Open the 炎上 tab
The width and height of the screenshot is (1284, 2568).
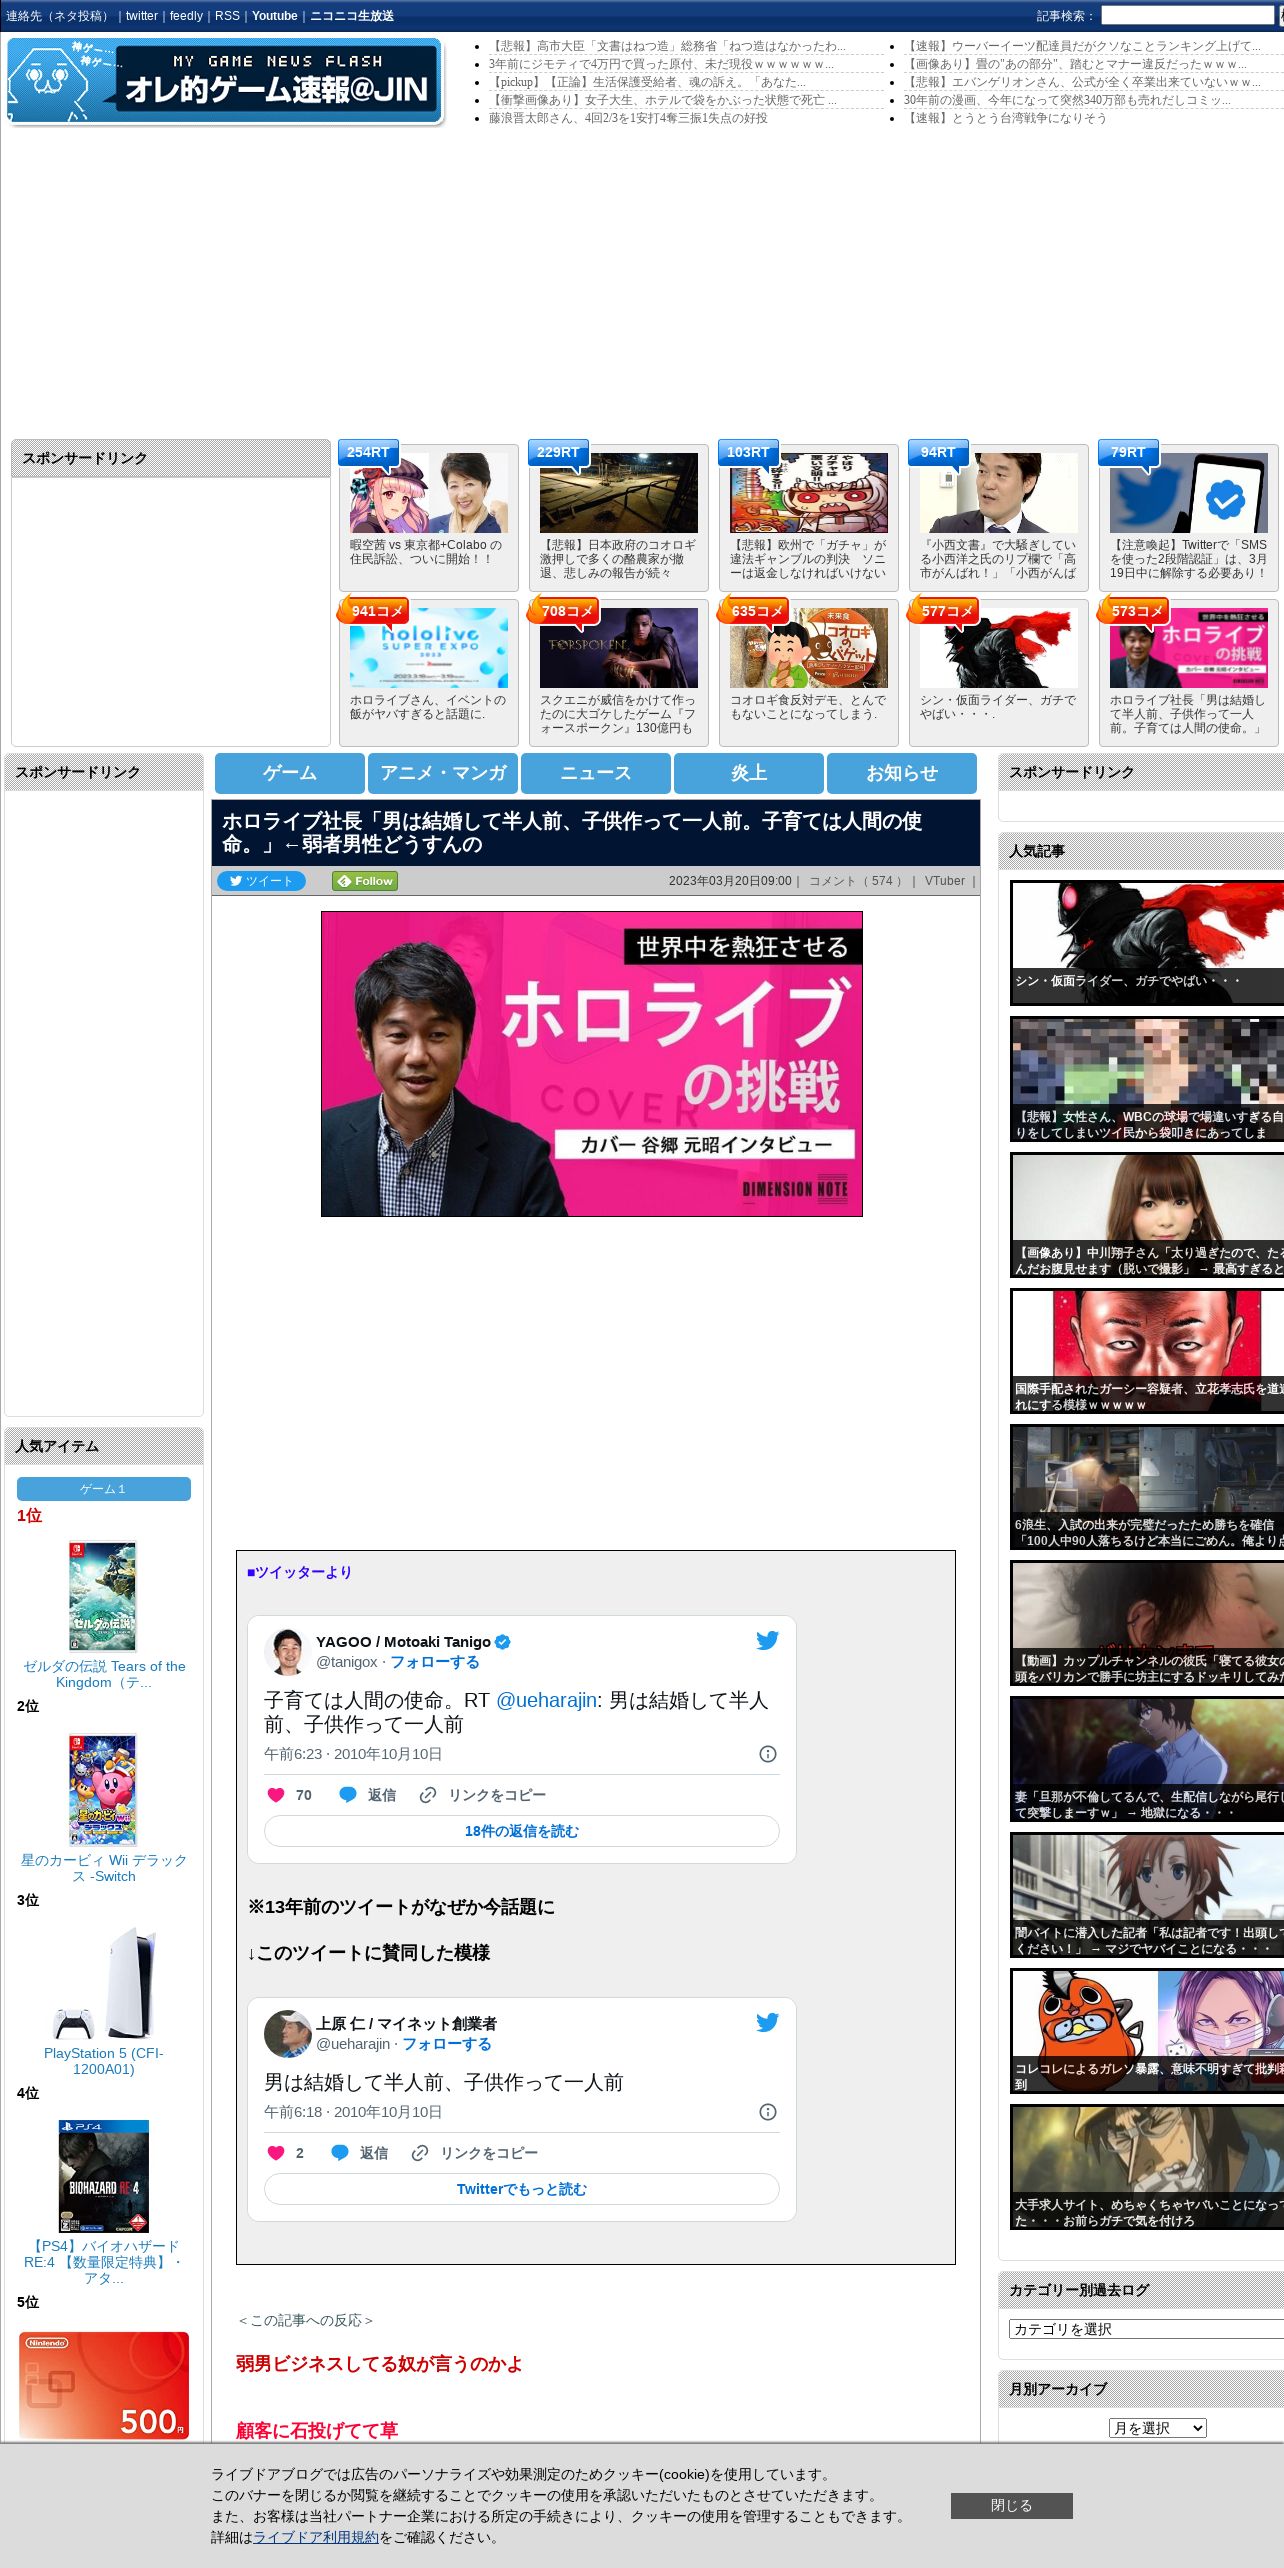(749, 773)
